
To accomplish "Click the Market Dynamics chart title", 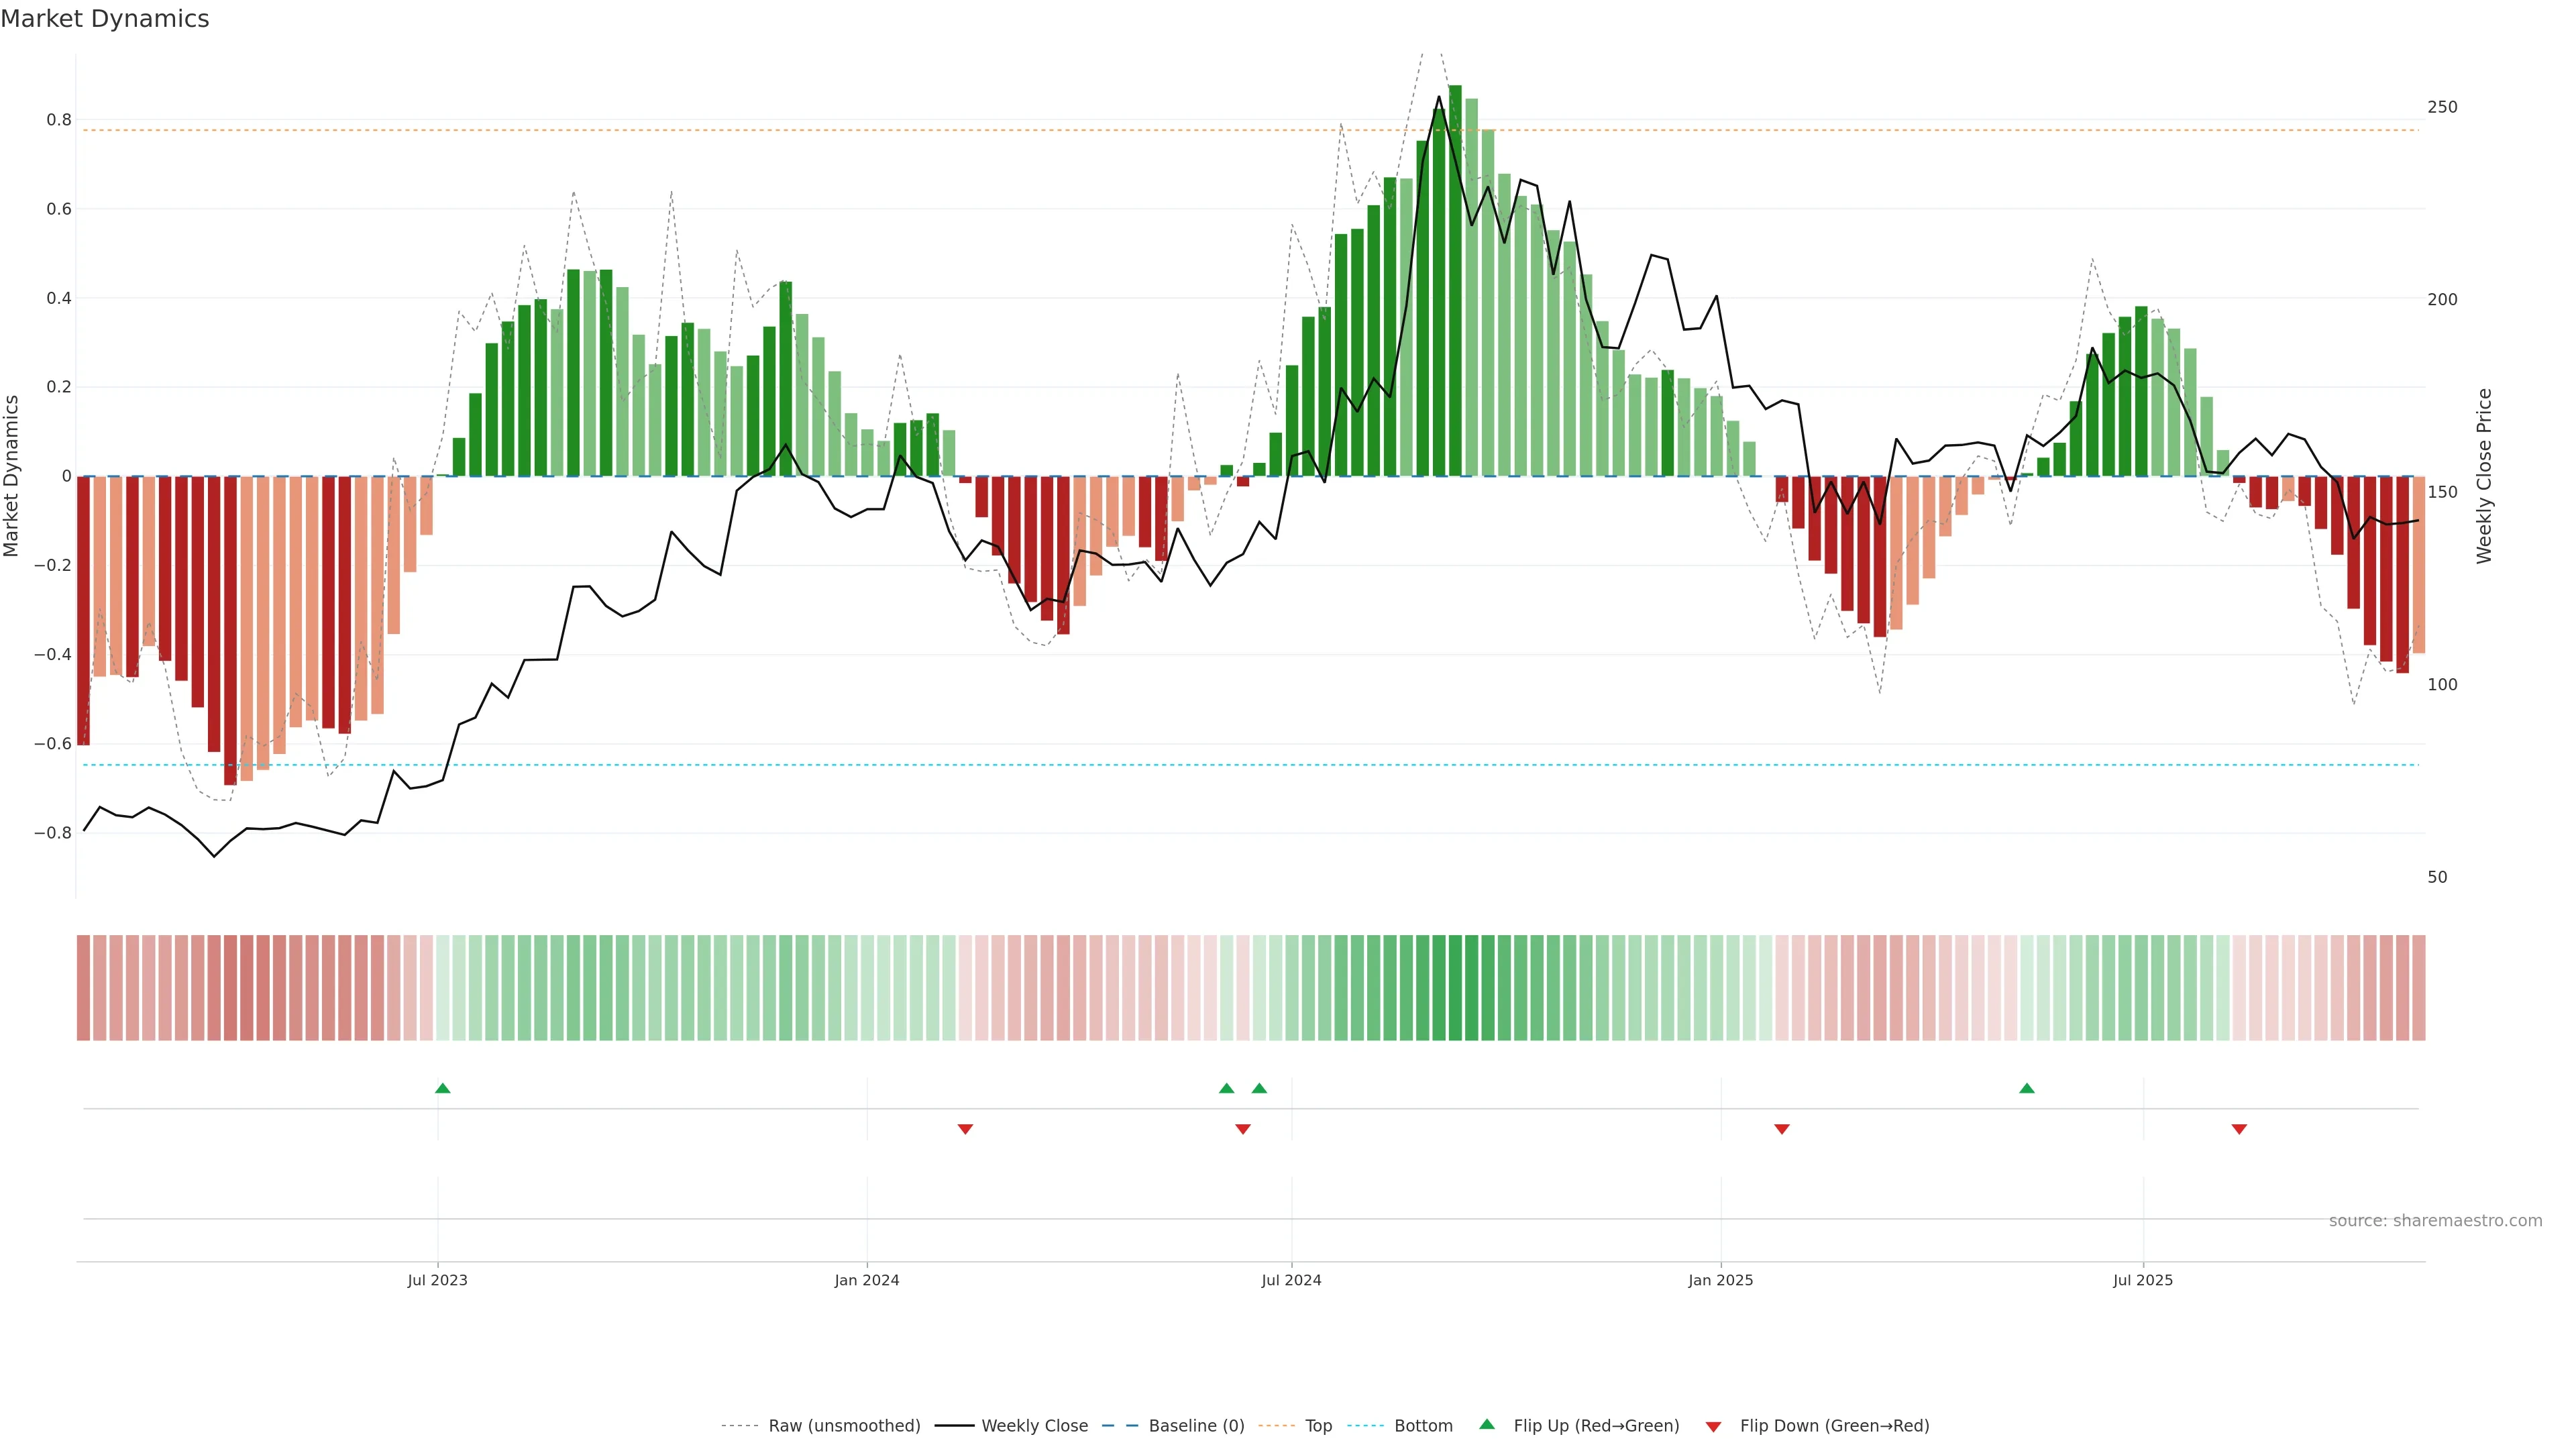I will coord(105,19).
